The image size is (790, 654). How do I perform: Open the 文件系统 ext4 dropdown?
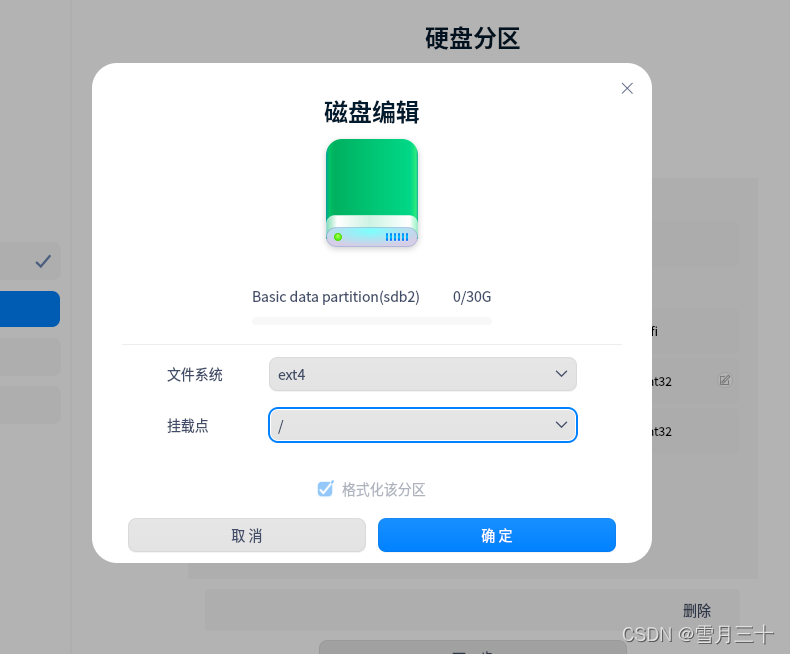tap(423, 374)
